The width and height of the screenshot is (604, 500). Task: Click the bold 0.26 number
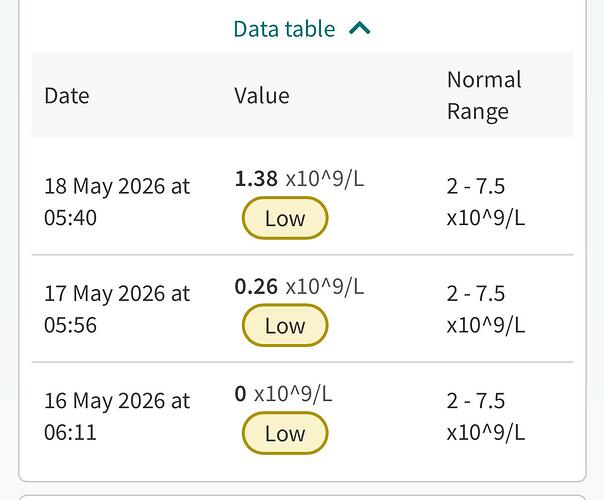click(256, 286)
